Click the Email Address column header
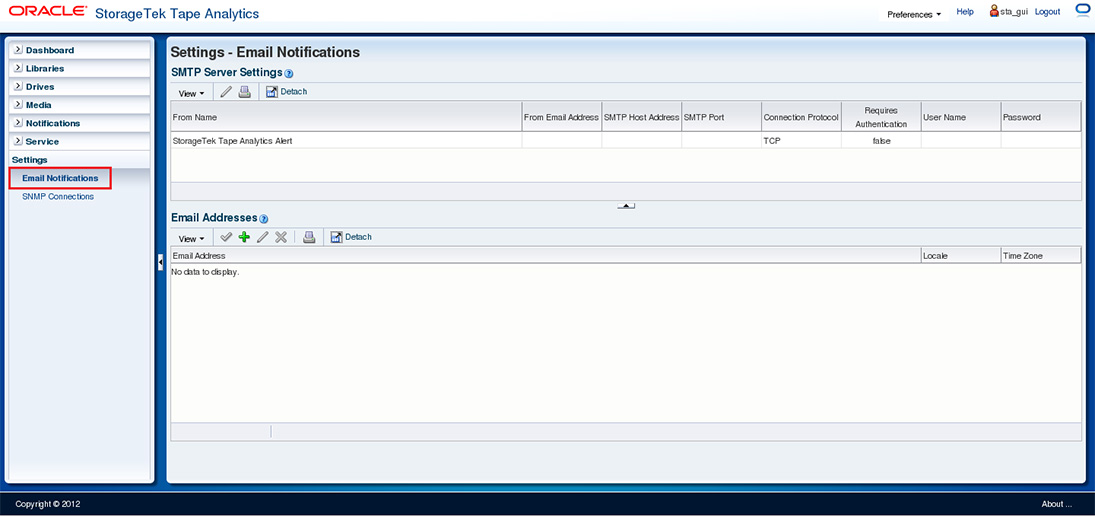This screenshot has width=1095, height=516. (x=545, y=256)
